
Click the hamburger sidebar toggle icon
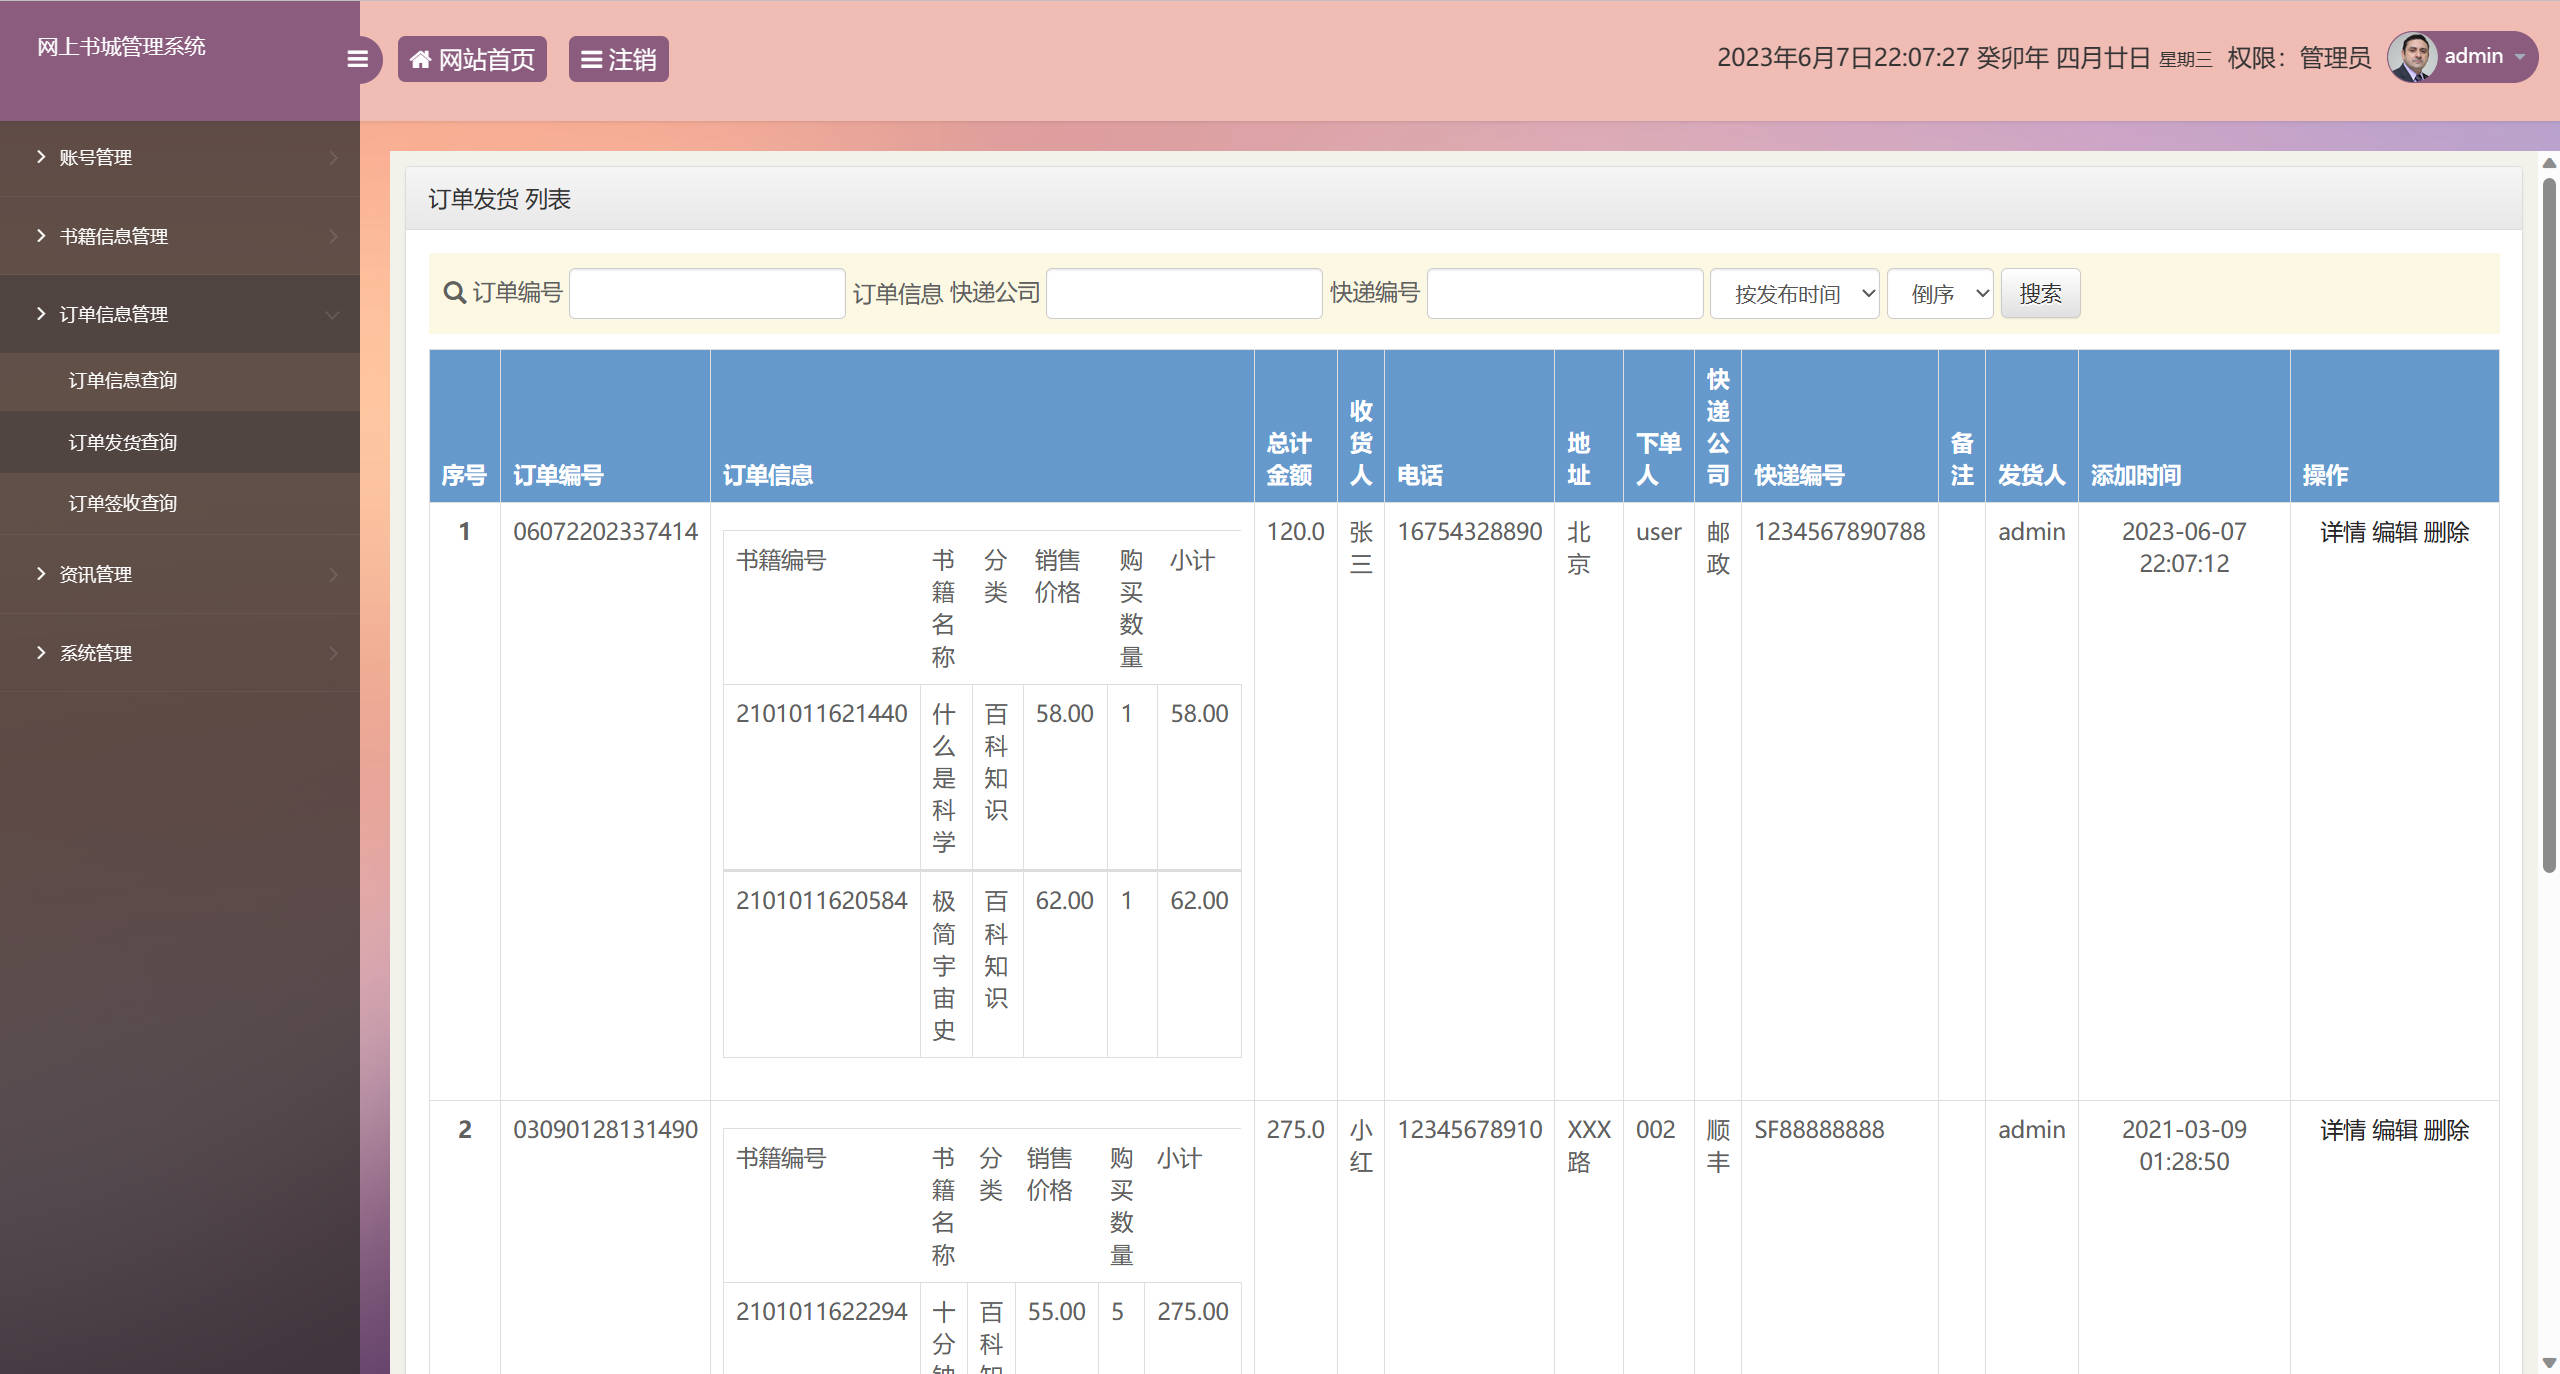coord(357,59)
